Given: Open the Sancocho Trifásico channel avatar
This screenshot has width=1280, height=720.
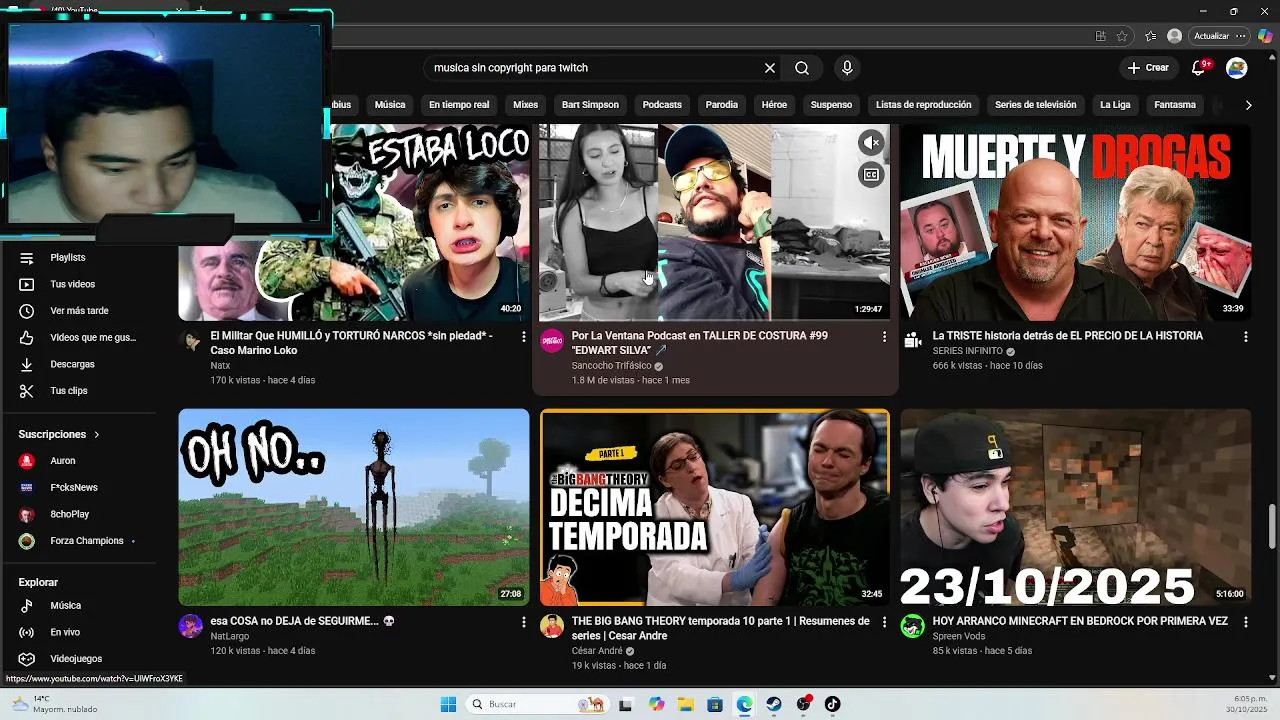Looking at the screenshot, I should click(x=552, y=341).
